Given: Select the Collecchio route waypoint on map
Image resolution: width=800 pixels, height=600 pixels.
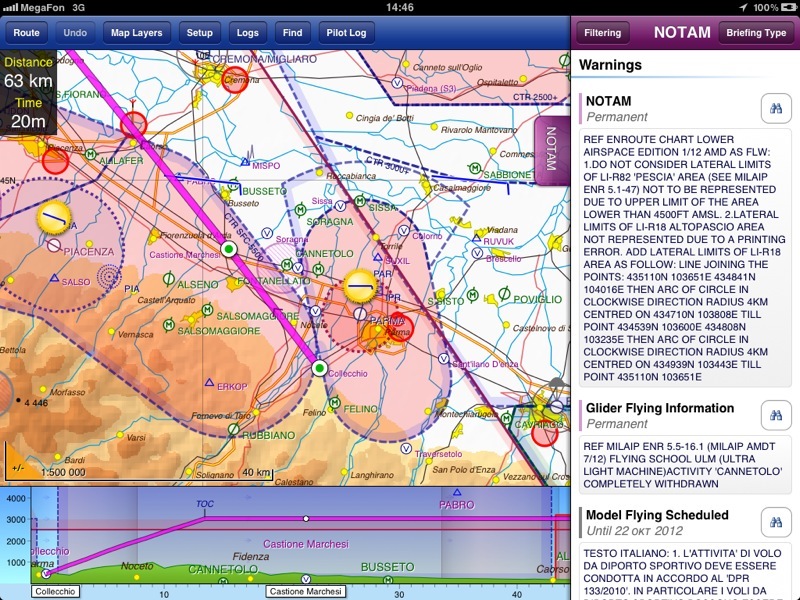Looking at the screenshot, I should click(x=319, y=369).
